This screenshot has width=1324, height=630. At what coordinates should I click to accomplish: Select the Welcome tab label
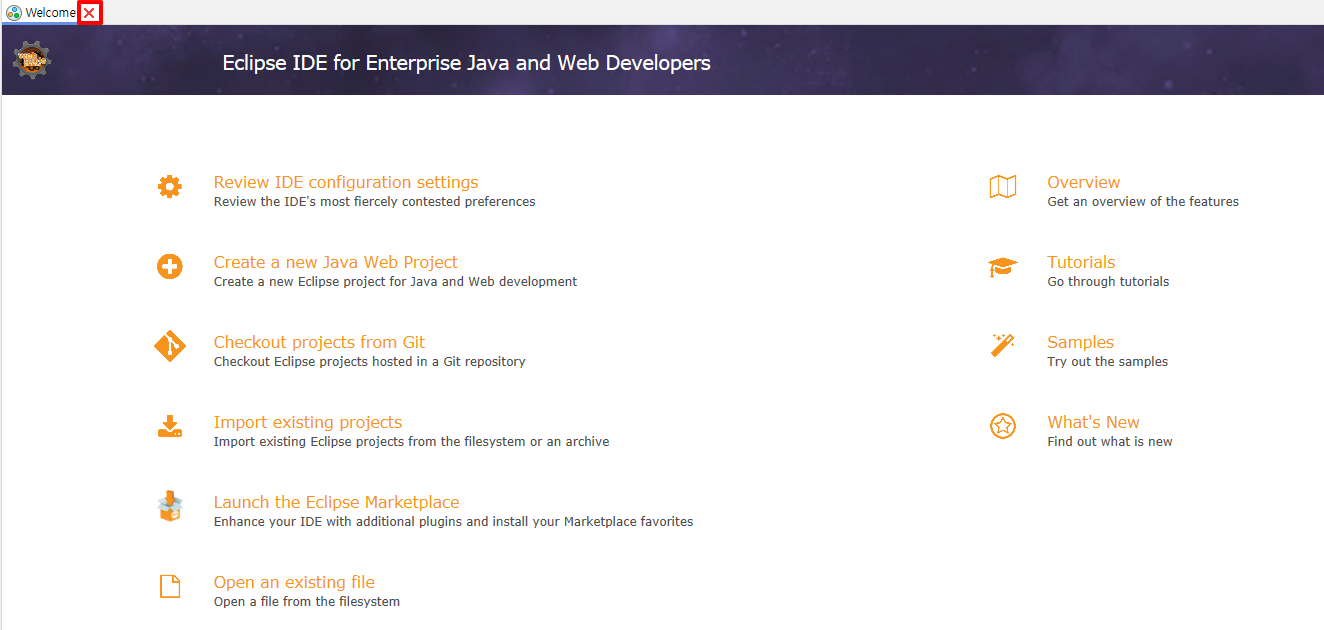51,12
